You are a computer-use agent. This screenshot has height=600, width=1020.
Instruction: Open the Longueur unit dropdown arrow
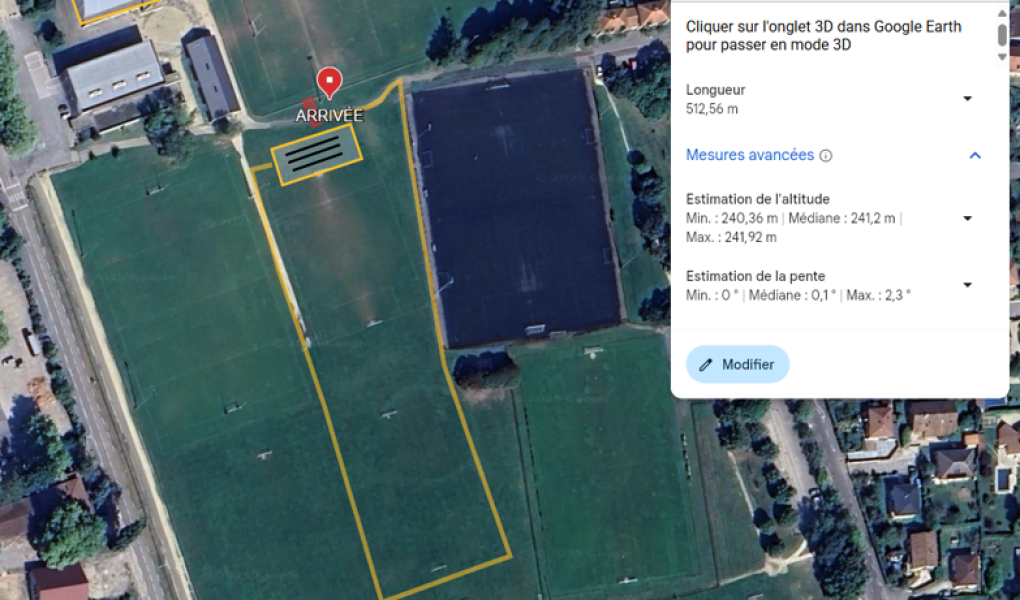coord(967,99)
